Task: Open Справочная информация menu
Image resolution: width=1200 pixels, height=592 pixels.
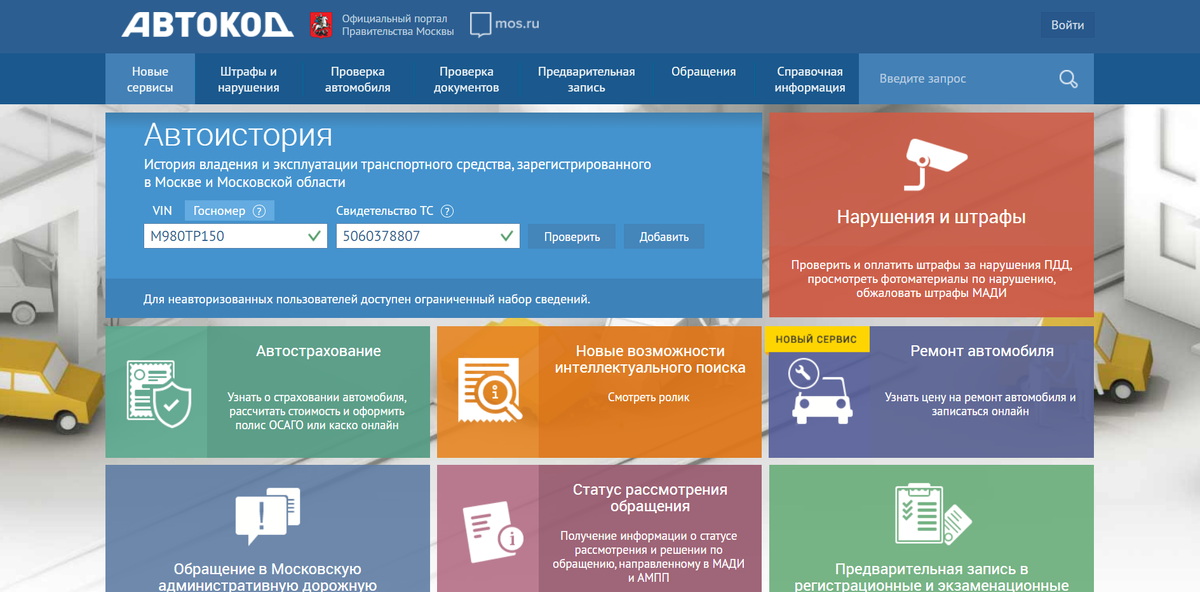Action: pos(810,79)
